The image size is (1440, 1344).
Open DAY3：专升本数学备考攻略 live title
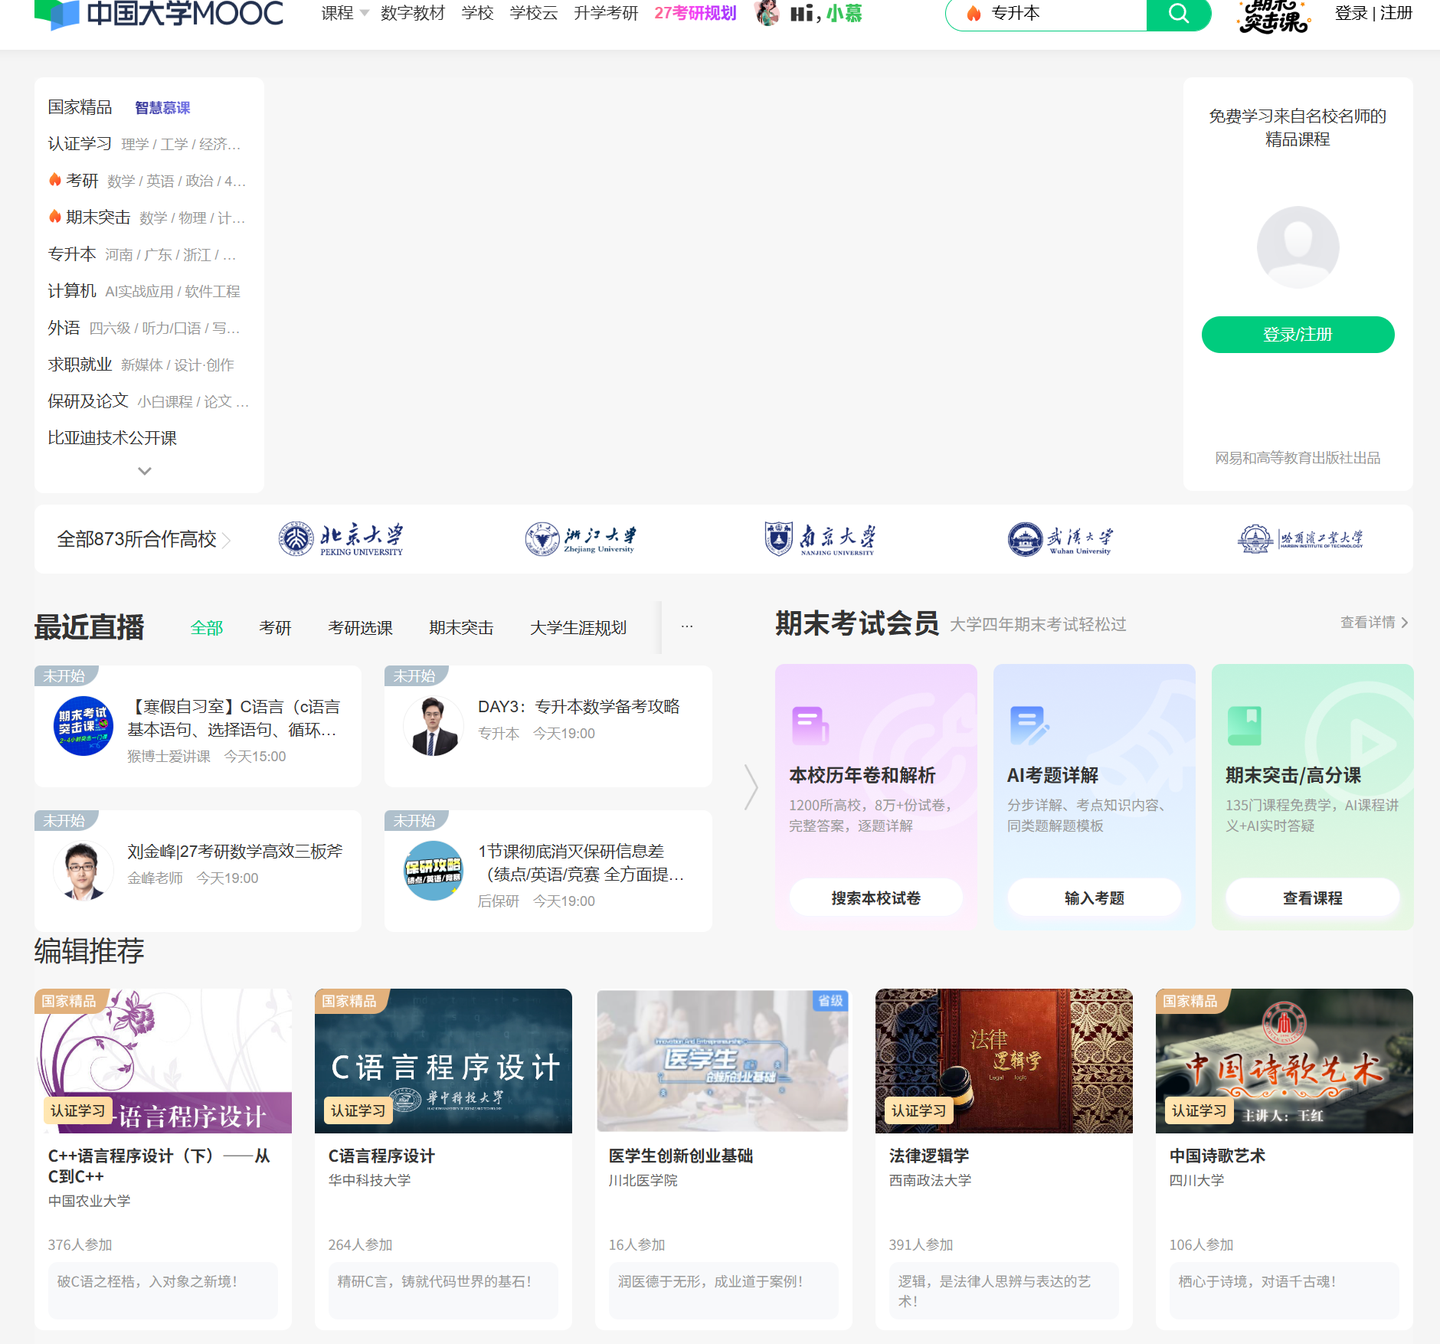[x=579, y=707]
